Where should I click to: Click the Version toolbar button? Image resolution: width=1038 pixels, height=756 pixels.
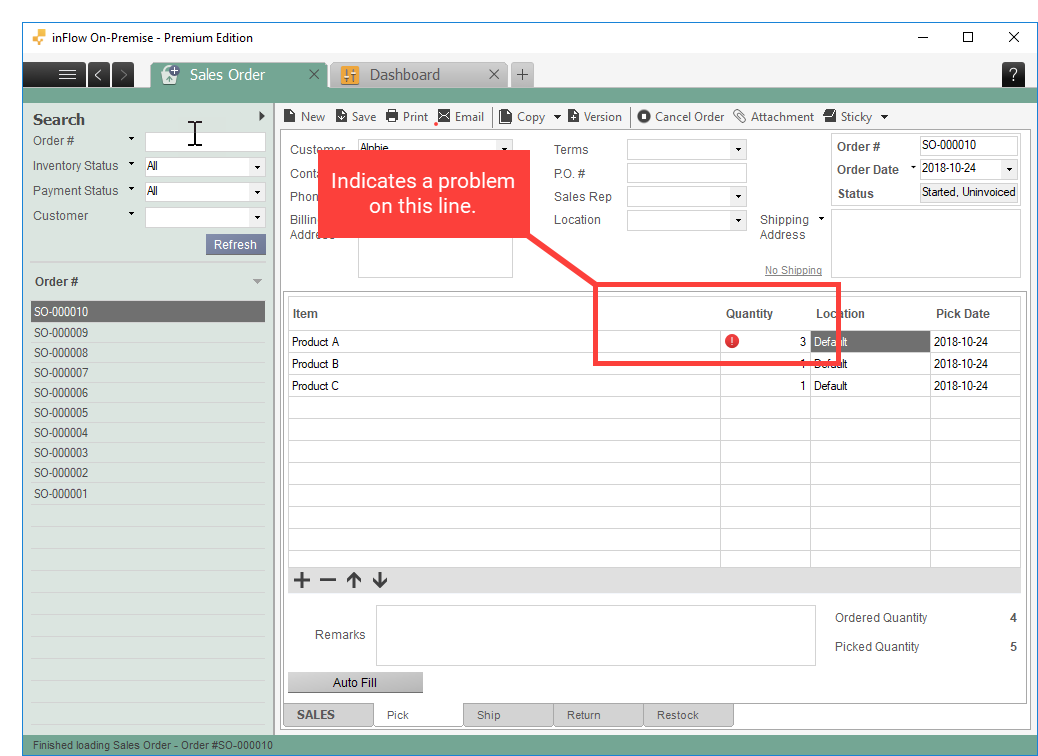click(595, 117)
